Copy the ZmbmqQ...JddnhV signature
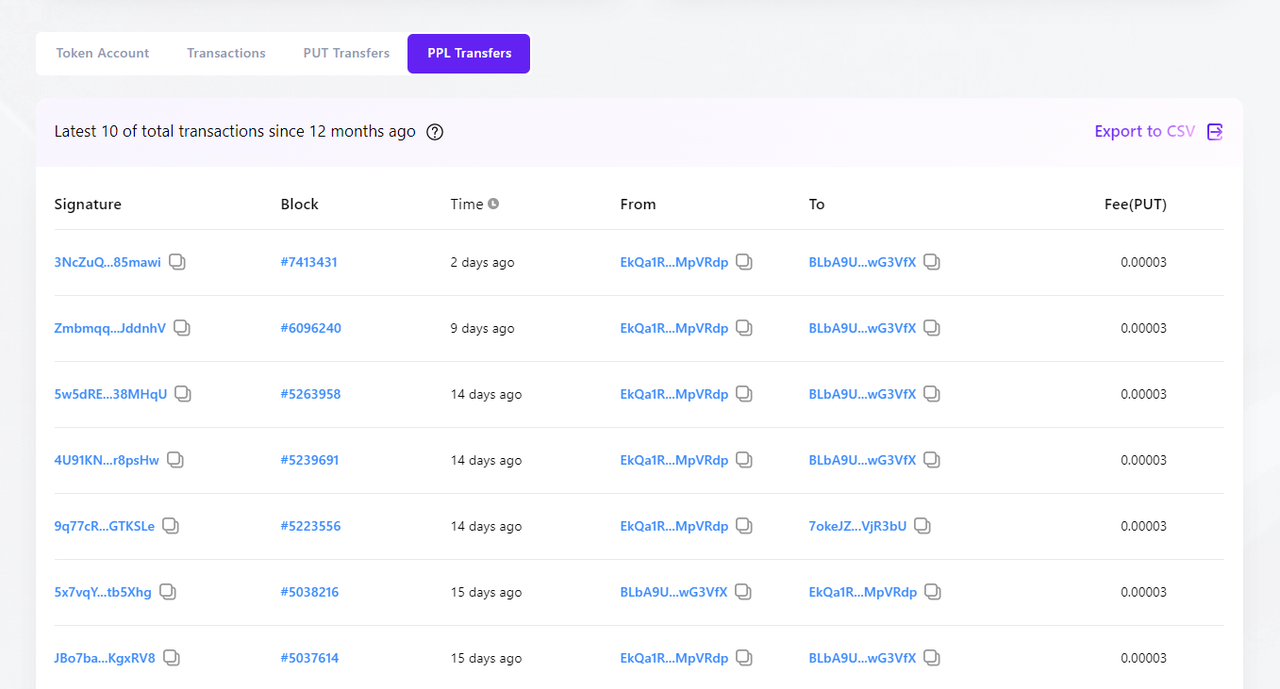 (182, 328)
